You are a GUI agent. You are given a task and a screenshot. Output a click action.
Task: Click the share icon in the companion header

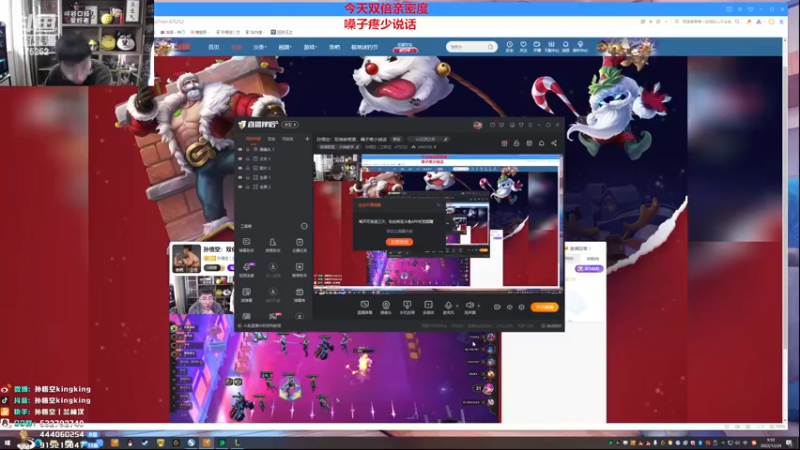point(554,143)
